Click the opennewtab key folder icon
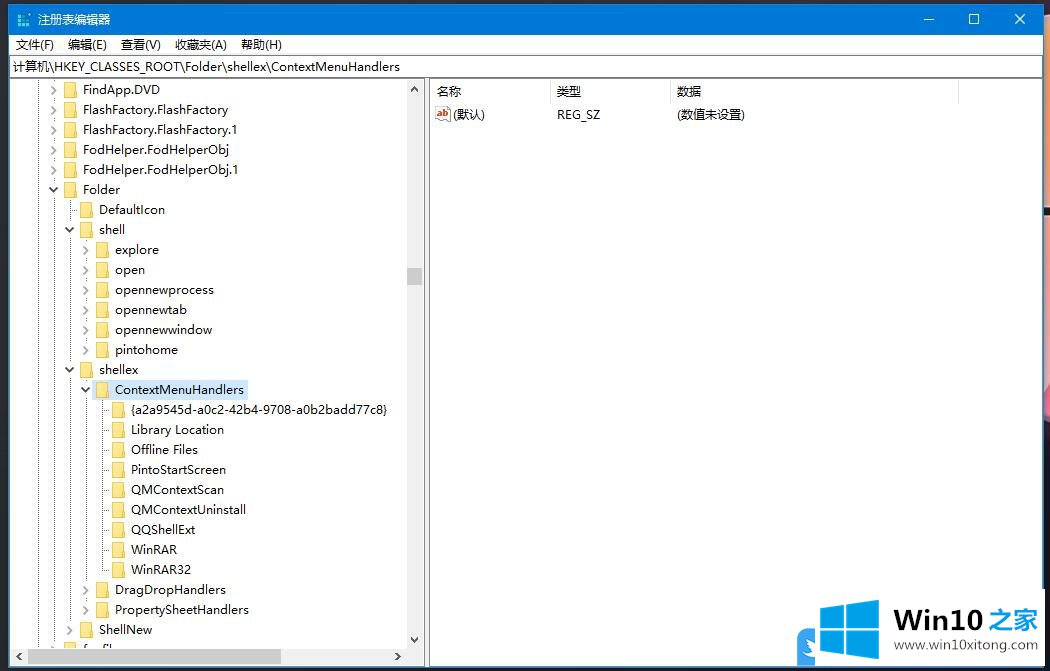The image size is (1050, 671). 102,311
